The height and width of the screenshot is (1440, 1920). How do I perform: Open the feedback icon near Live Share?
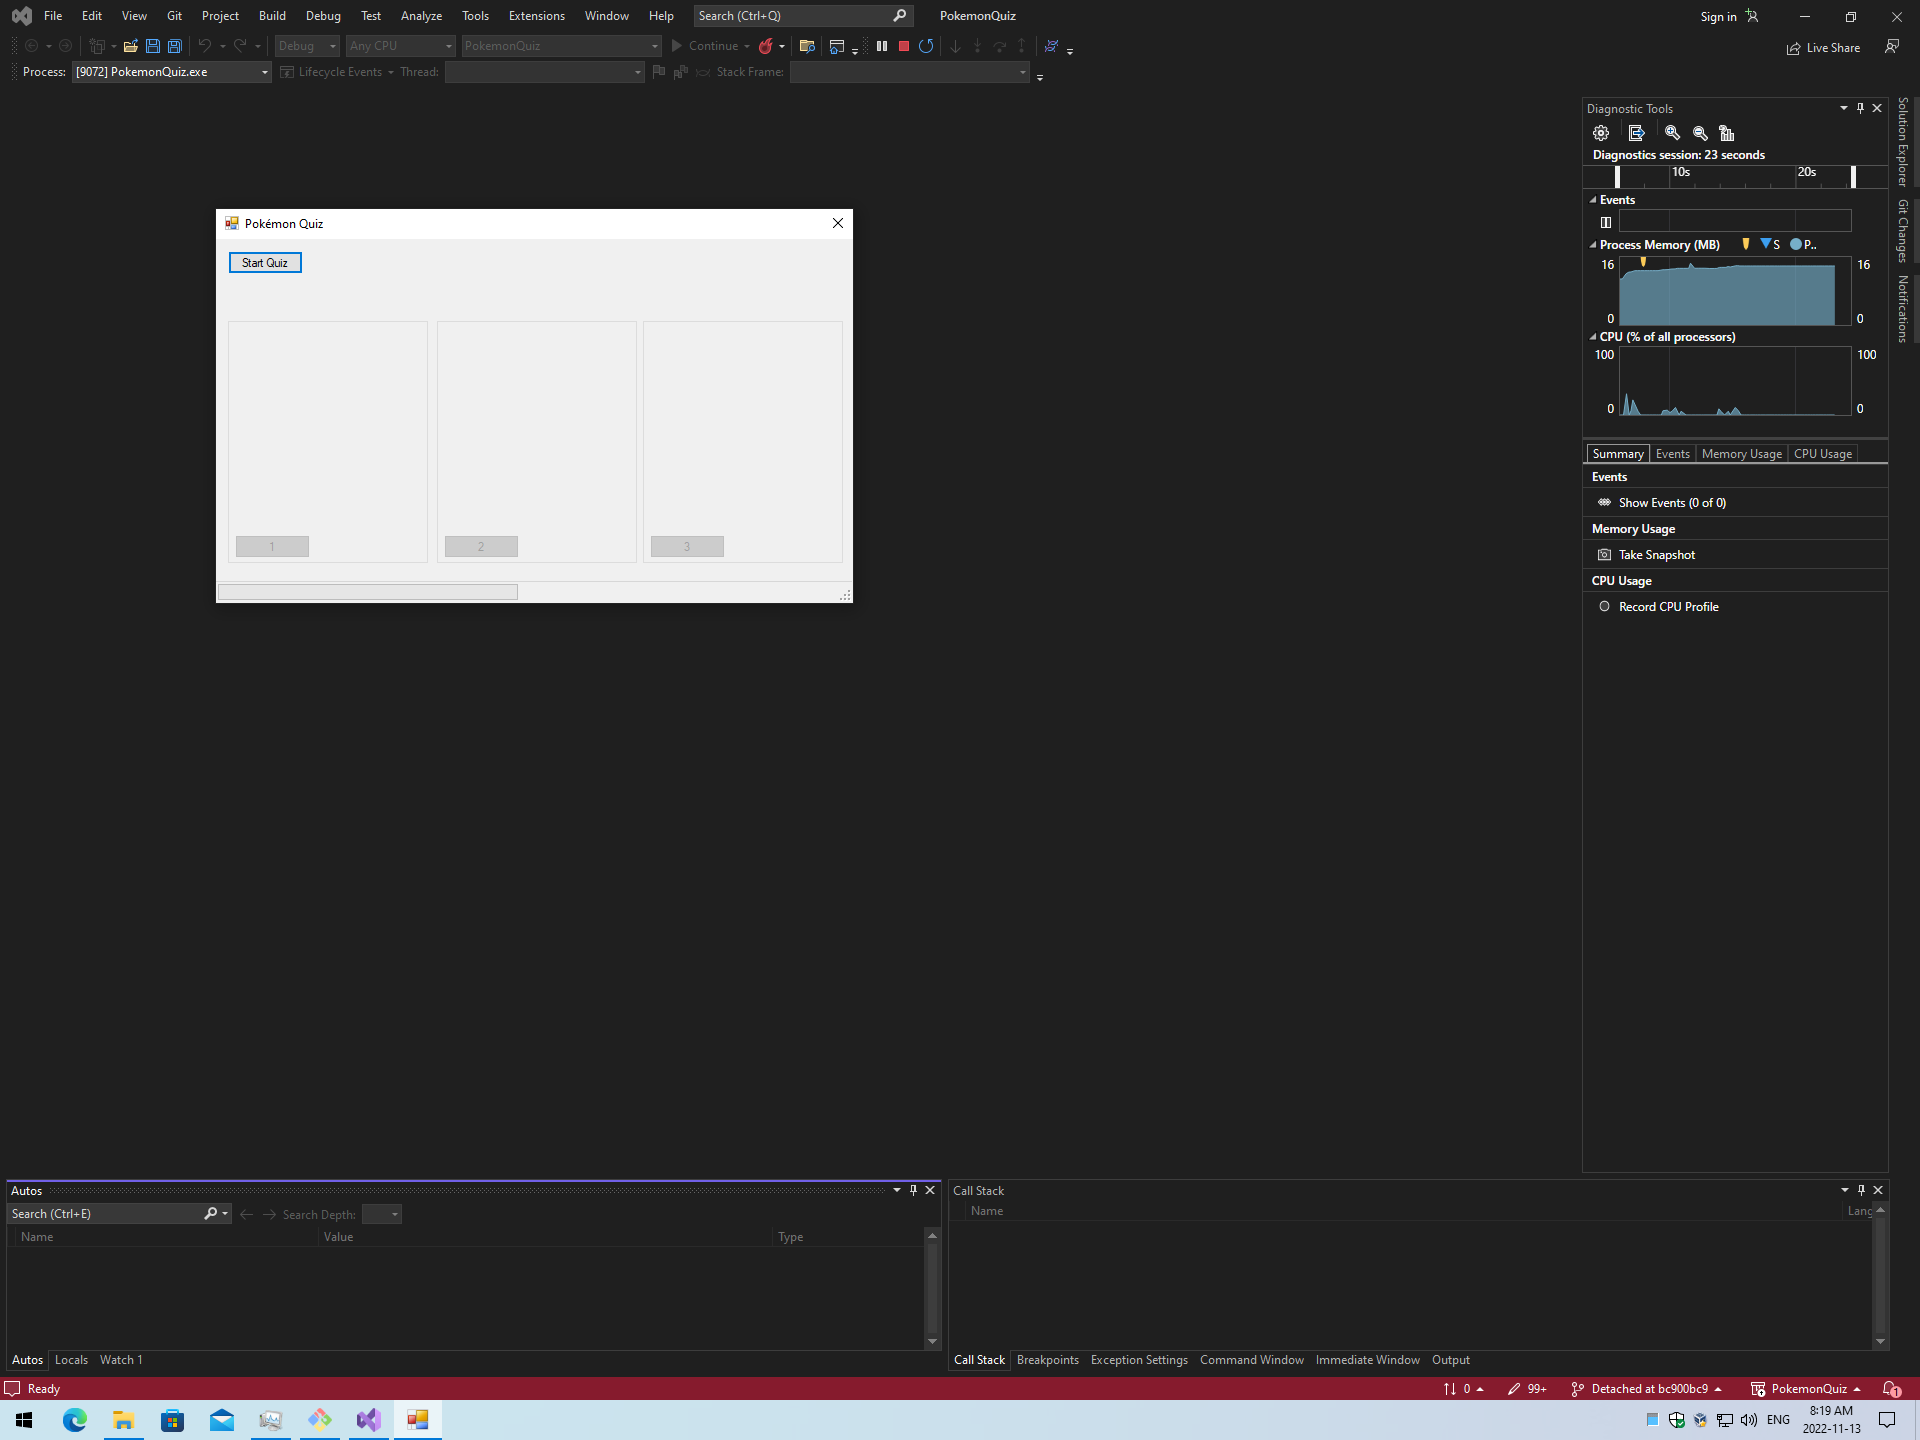1892,46
